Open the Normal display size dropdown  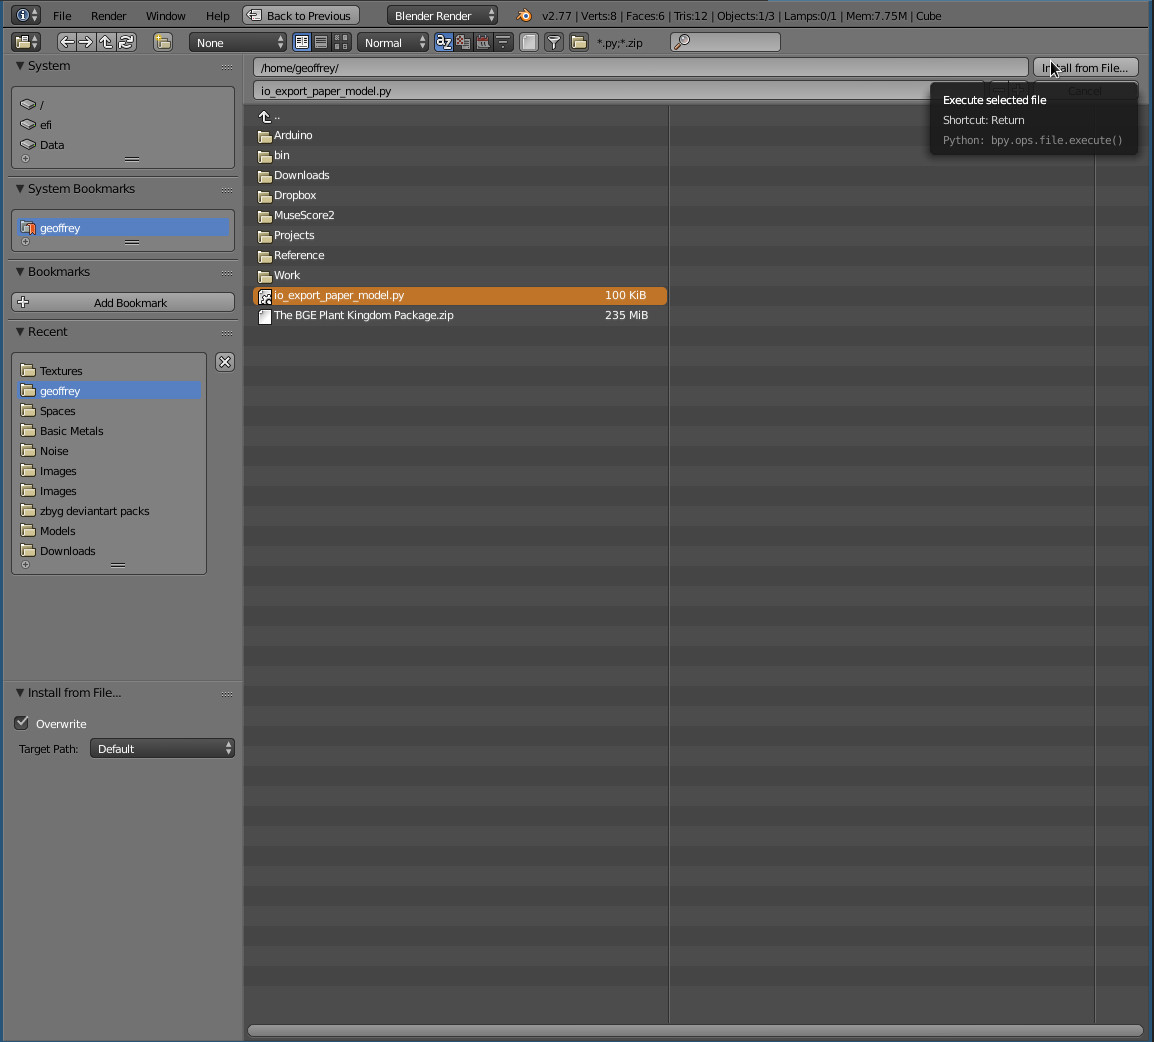[x=393, y=43]
